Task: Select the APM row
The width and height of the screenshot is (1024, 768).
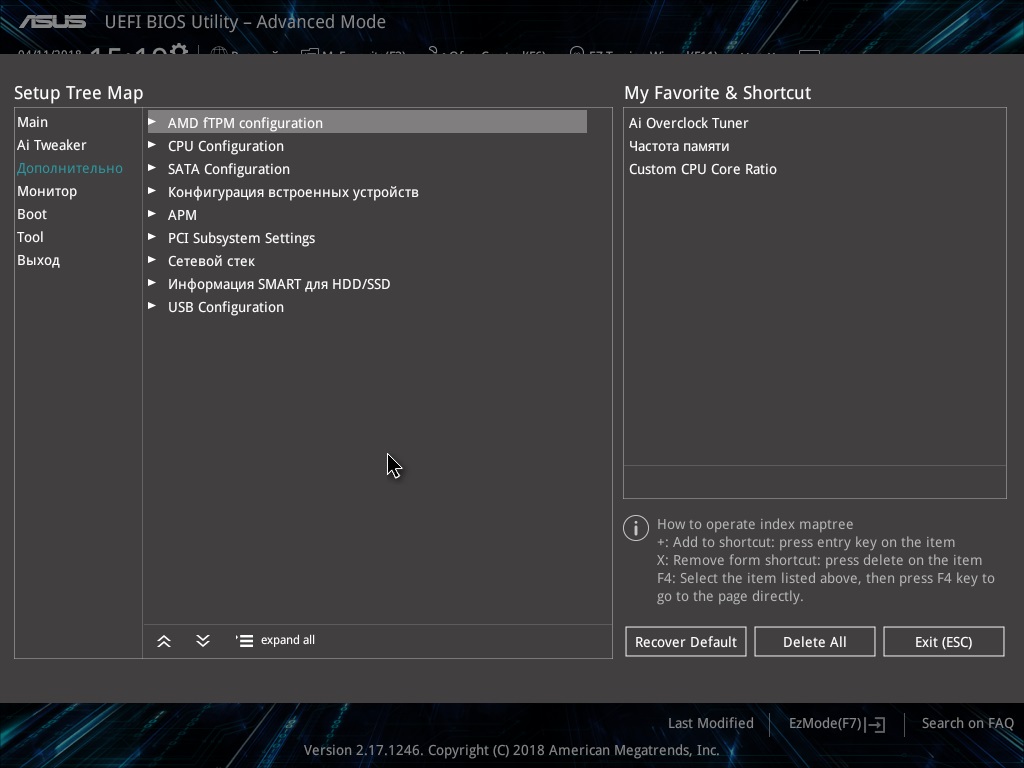Action: (x=367, y=215)
